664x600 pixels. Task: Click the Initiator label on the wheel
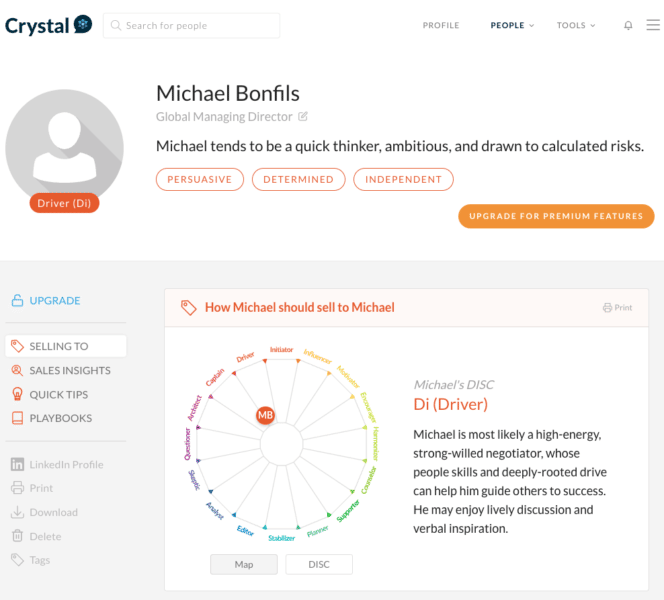point(281,349)
